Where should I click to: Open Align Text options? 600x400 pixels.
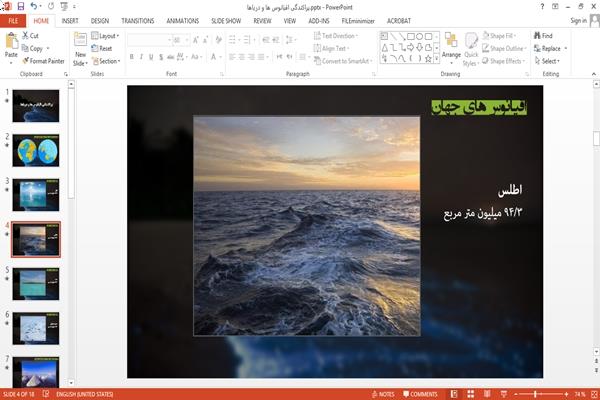coord(331,48)
